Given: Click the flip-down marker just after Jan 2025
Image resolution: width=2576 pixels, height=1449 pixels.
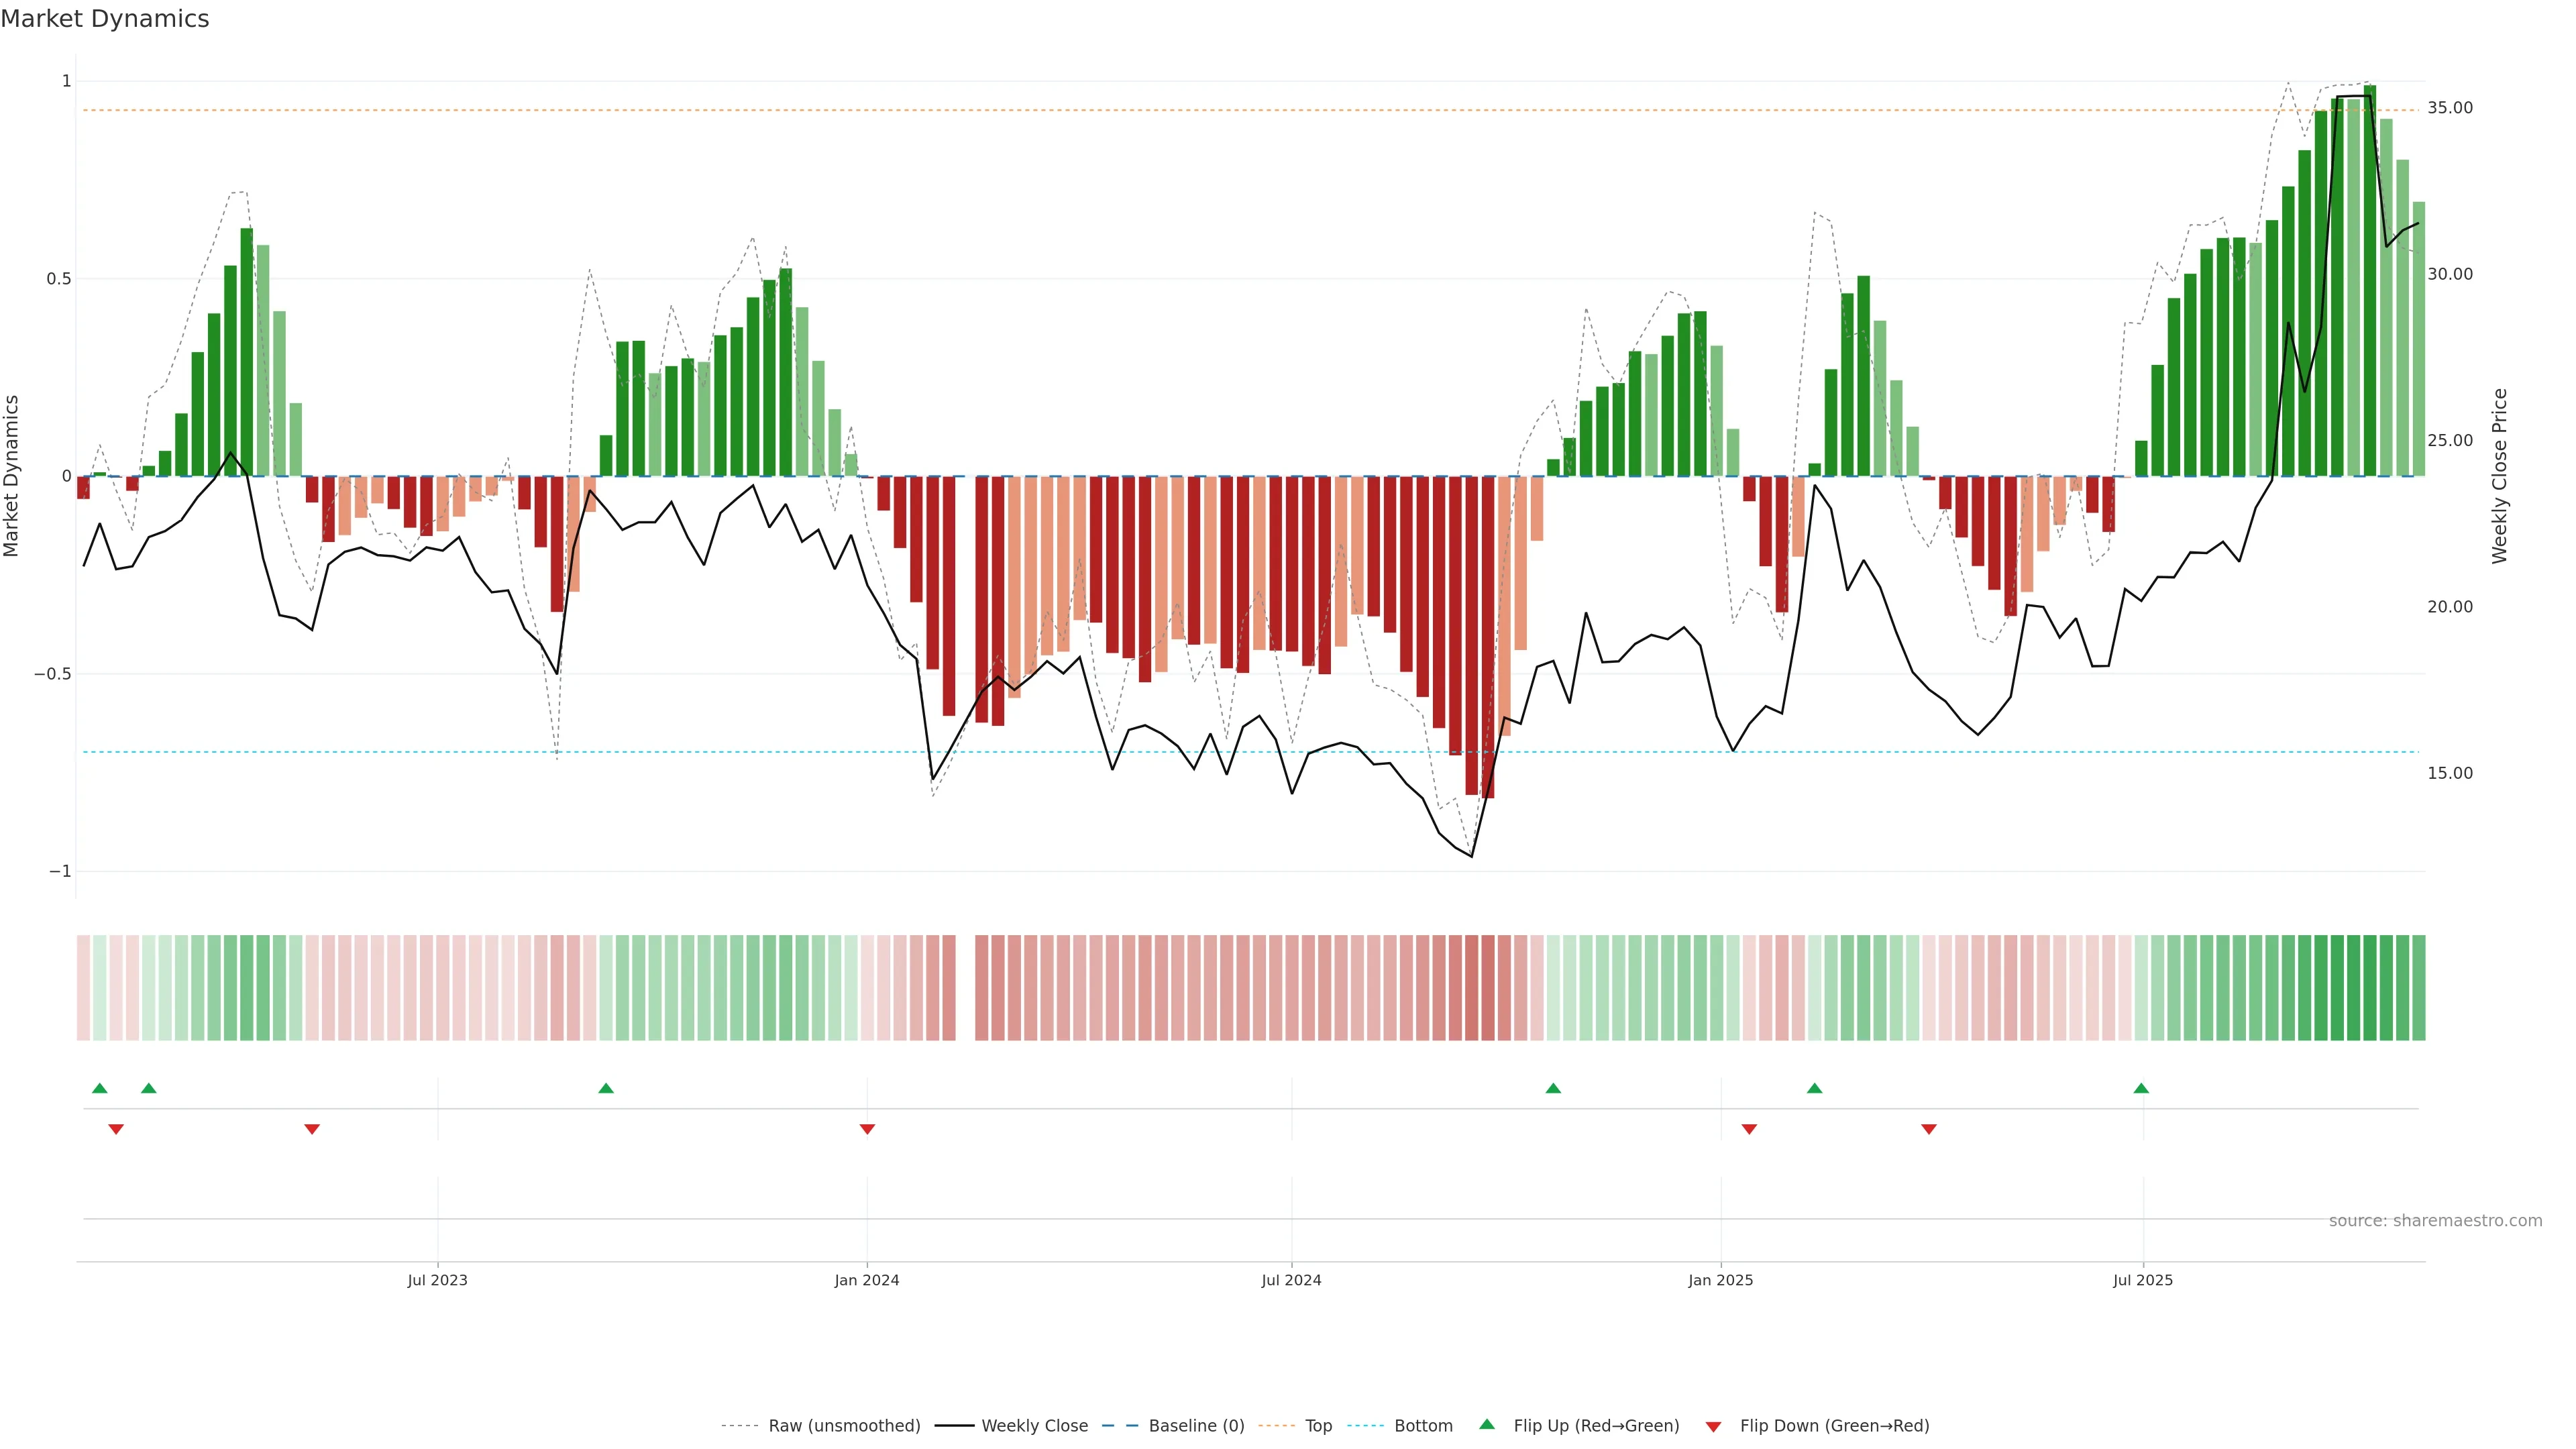Looking at the screenshot, I should pyautogui.click(x=1749, y=1129).
